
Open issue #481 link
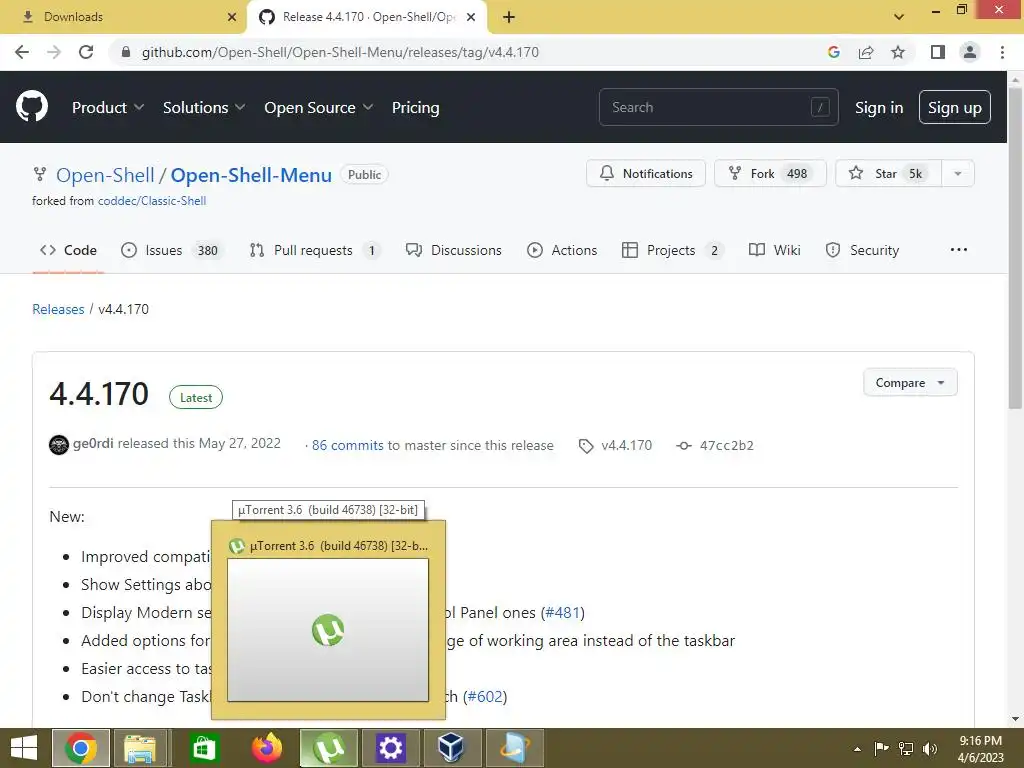(563, 613)
